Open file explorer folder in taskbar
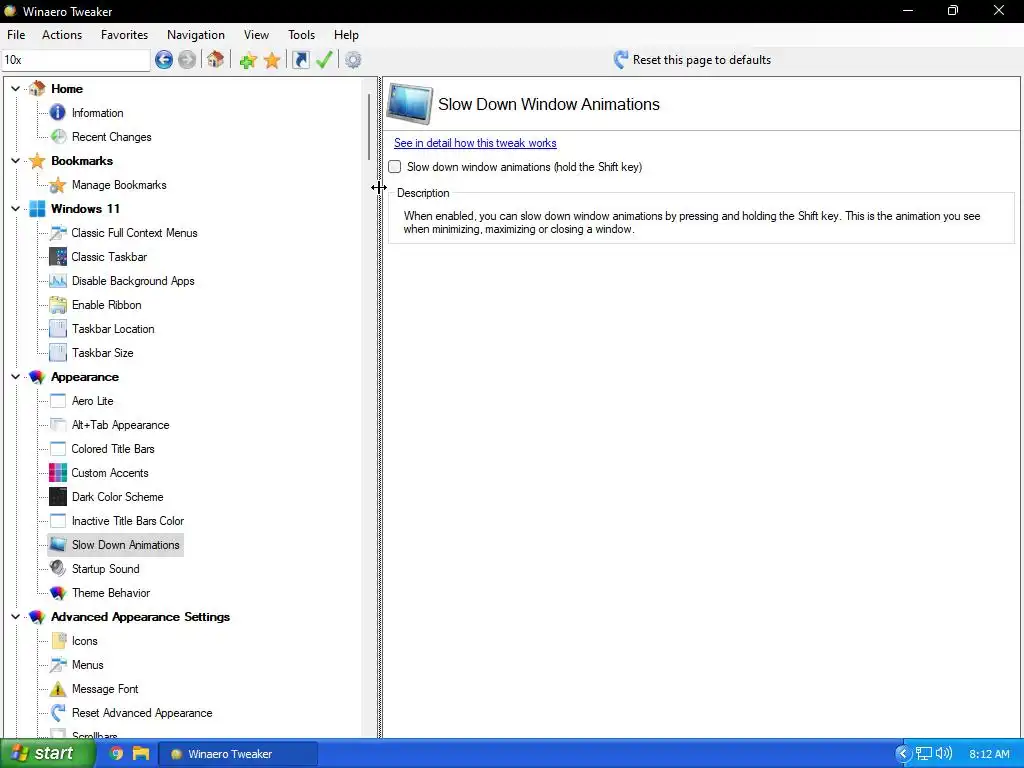Viewport: 1024px width, 768px height. [141, 754]
